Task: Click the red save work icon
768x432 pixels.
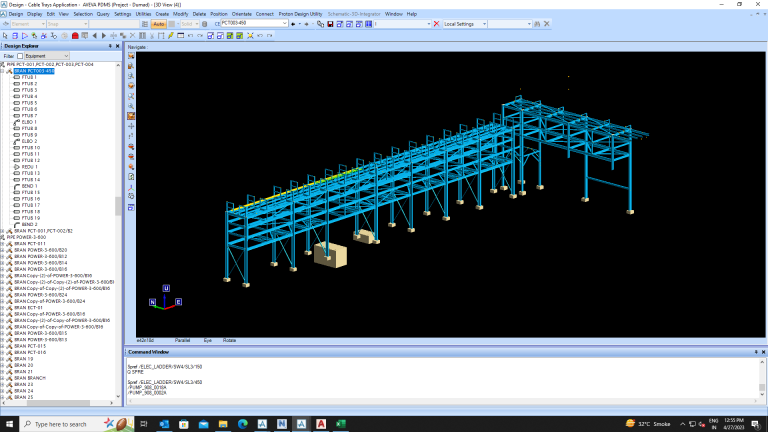Action: [330, 24]
